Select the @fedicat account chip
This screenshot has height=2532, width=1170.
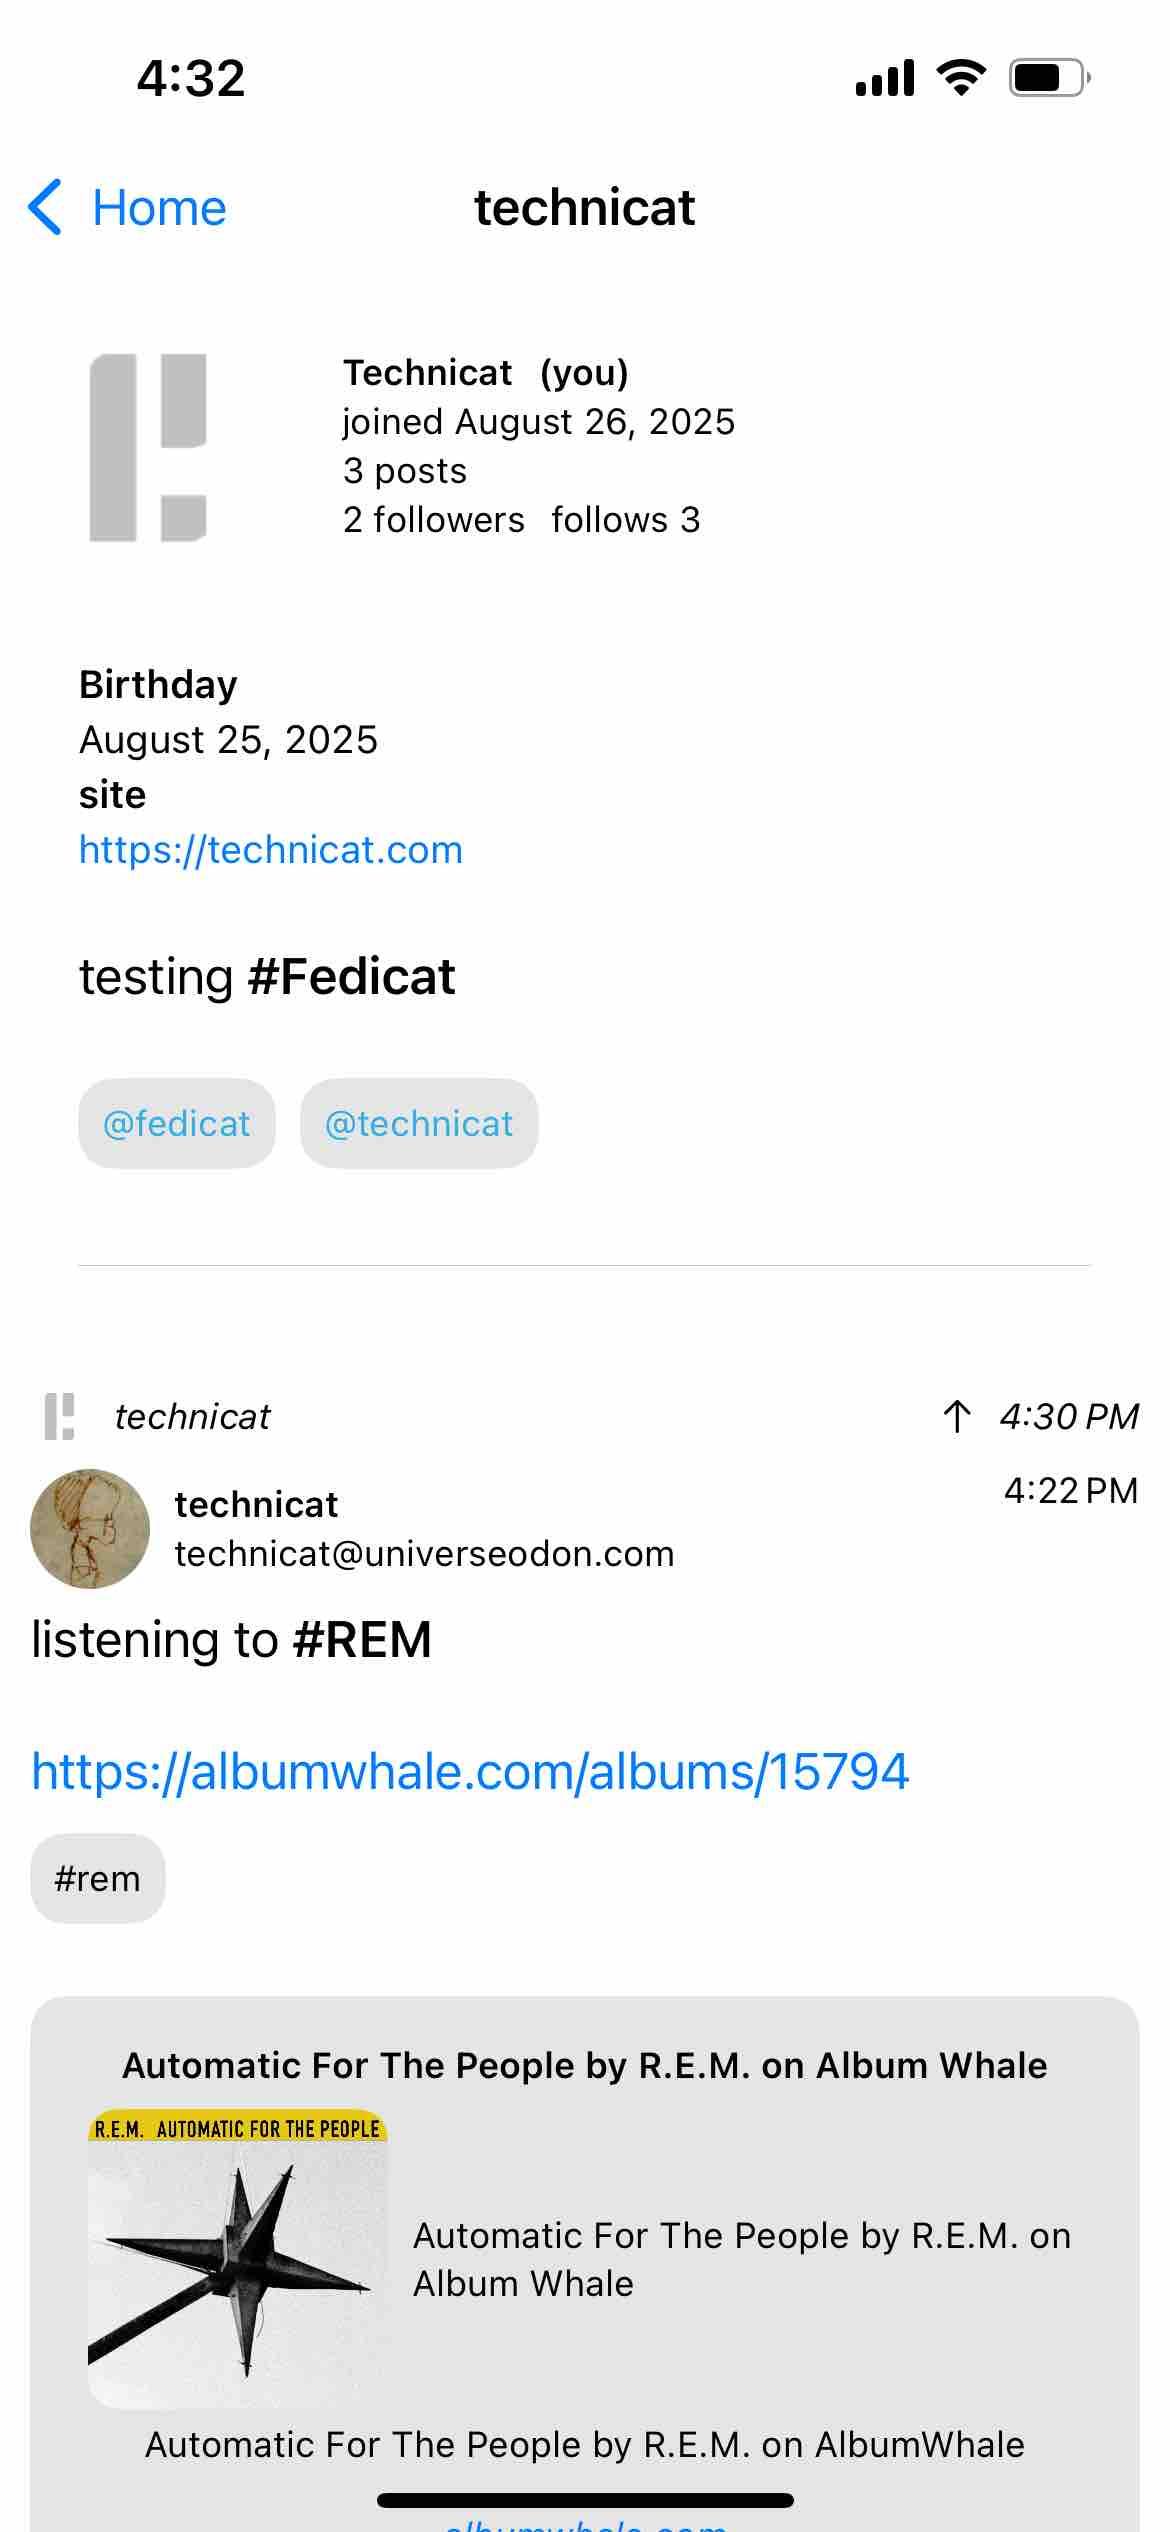(x=177, y=1123)
